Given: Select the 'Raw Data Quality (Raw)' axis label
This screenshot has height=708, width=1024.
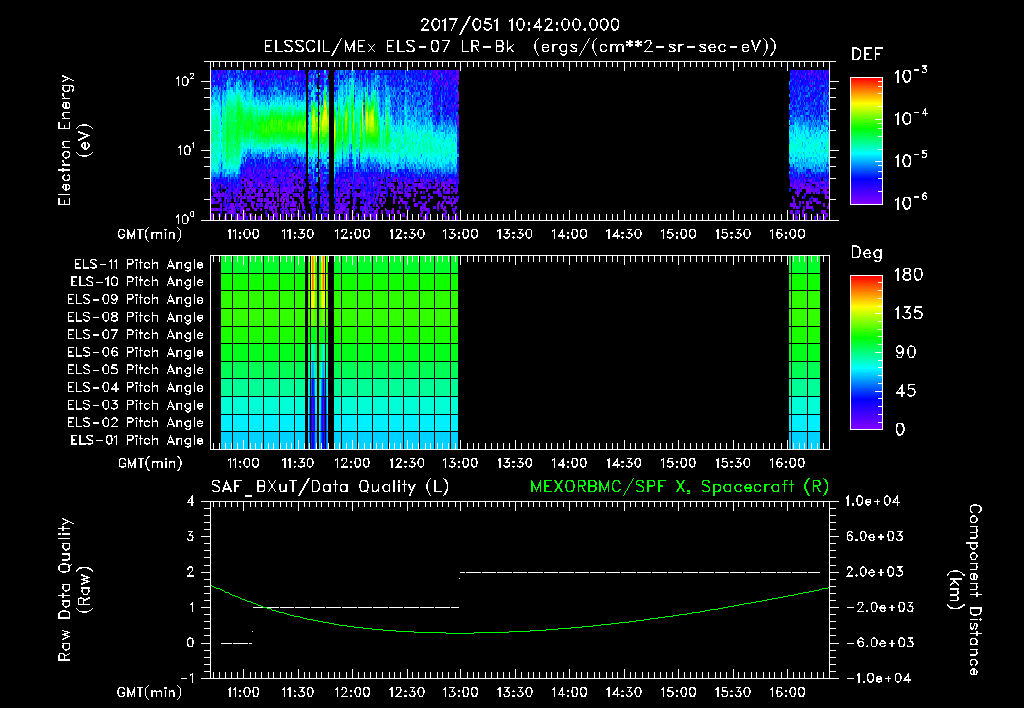Looking at the screenshot, I should 74,590.
